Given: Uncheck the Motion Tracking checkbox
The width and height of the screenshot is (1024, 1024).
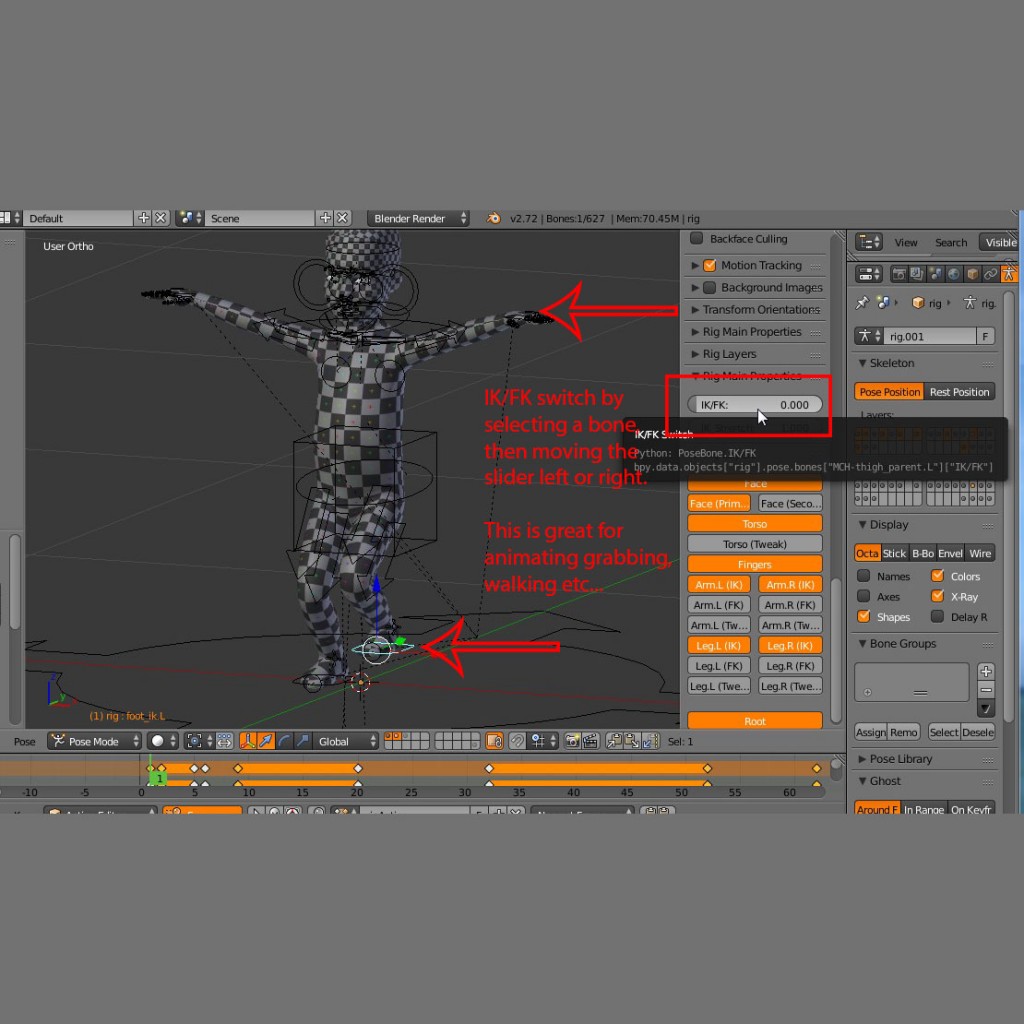Looking at the screenshot, I should coord(710,265).
